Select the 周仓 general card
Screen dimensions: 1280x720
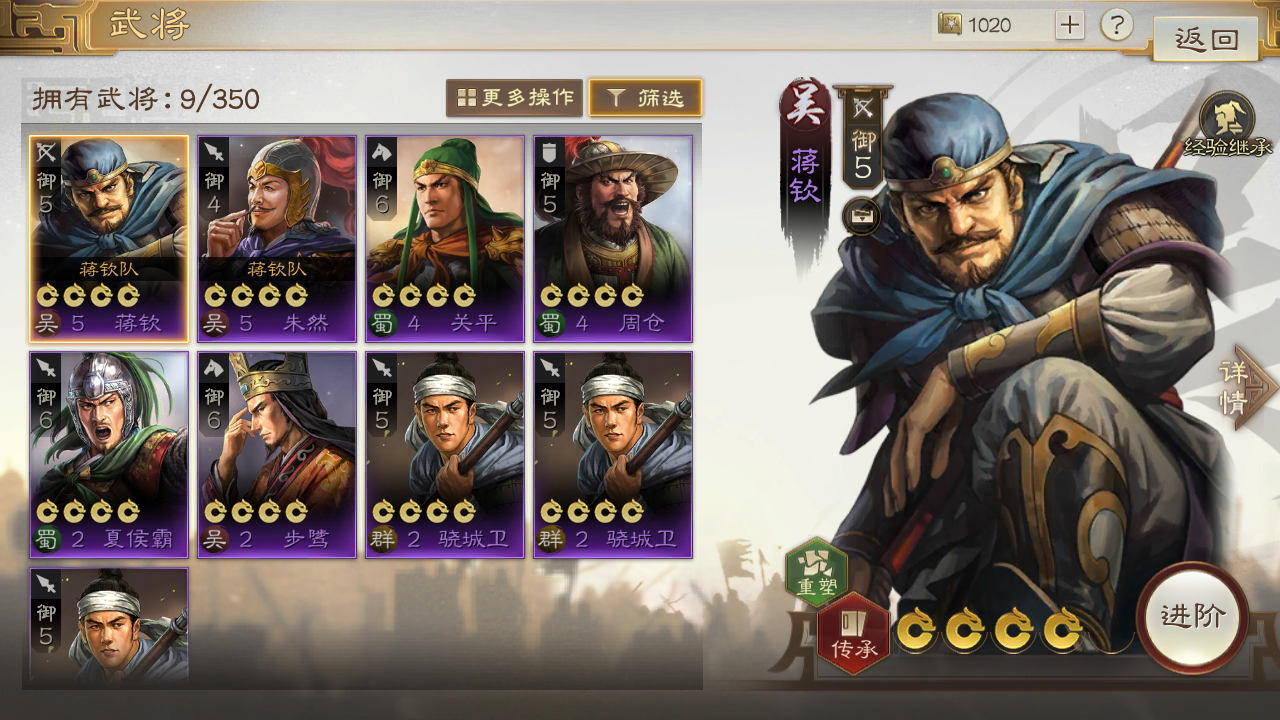613,239
